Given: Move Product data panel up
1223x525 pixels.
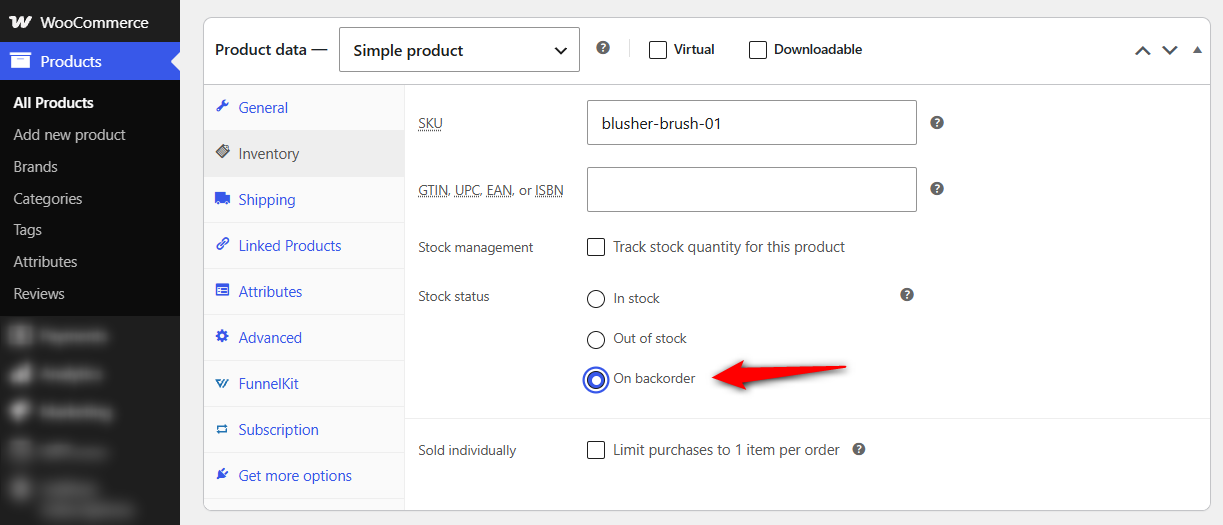Looking at the screenshot, I should click(x=1143, y=50).
